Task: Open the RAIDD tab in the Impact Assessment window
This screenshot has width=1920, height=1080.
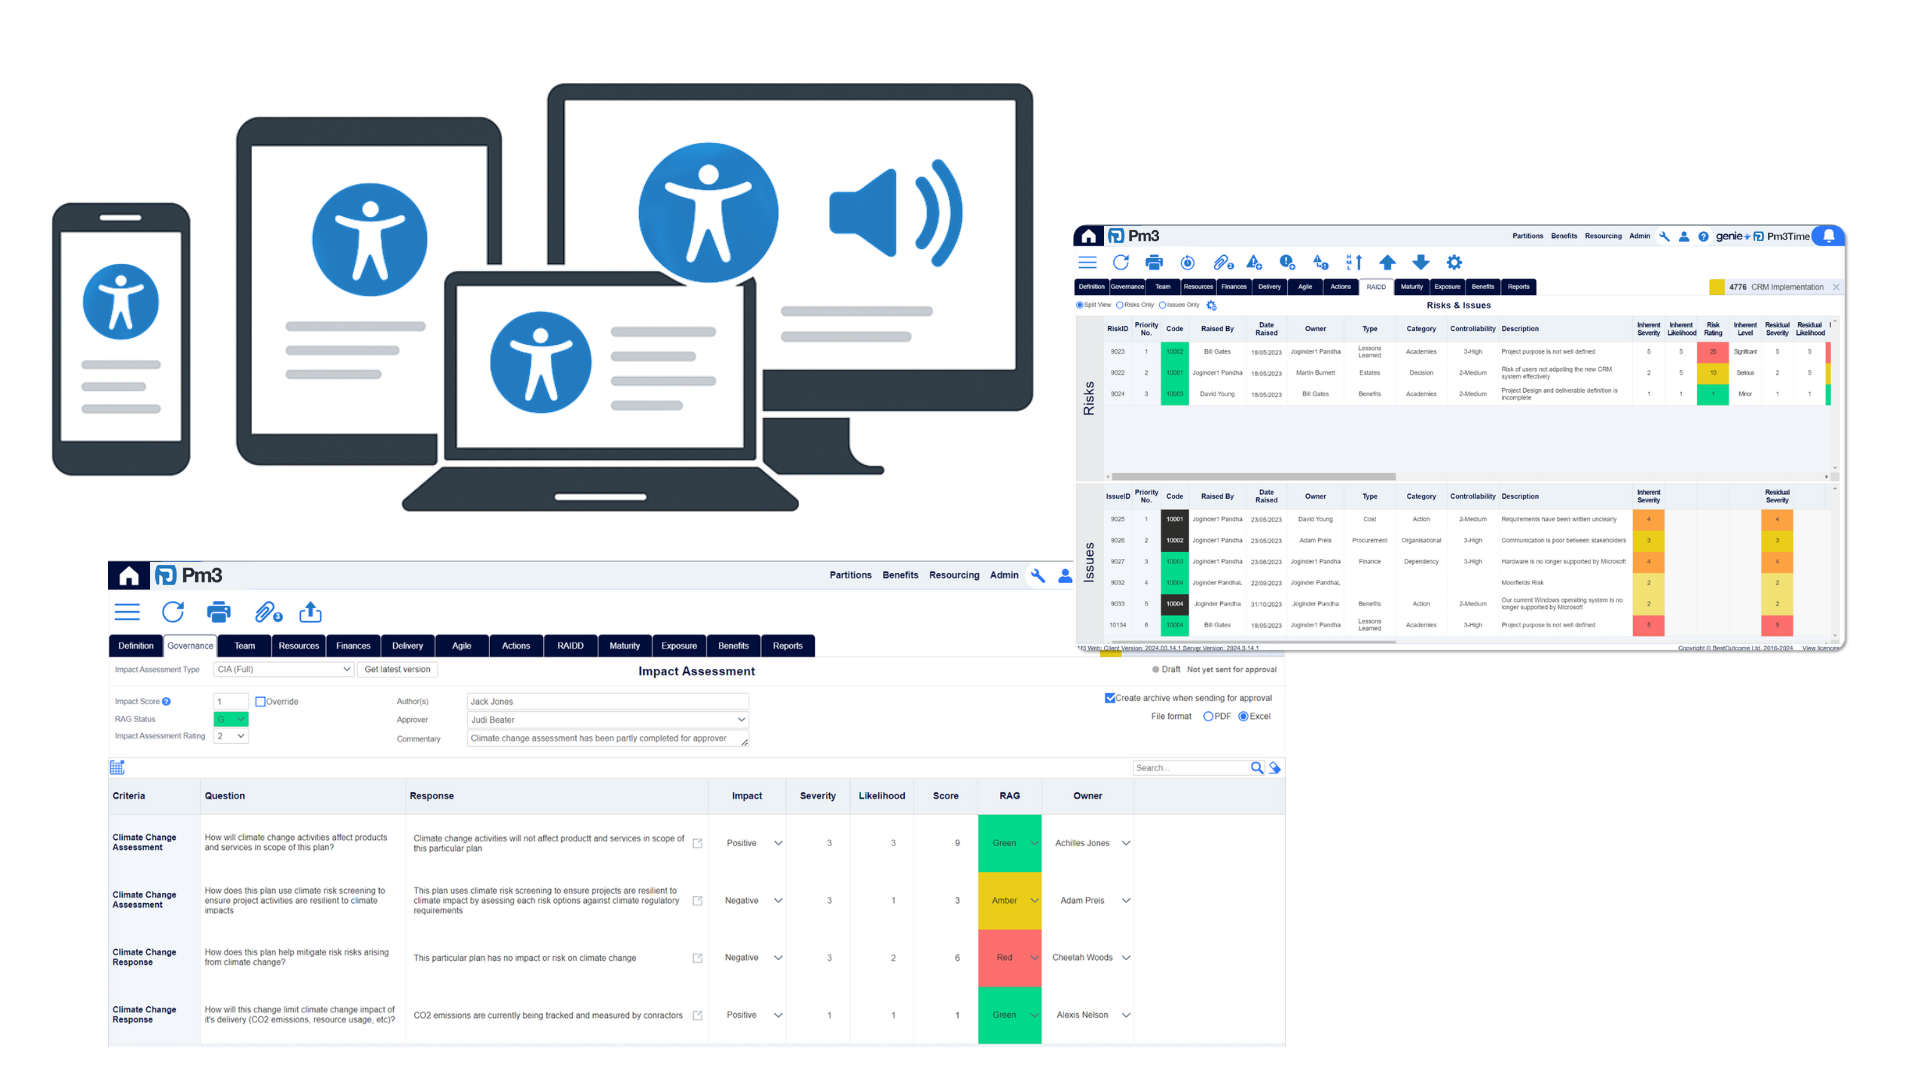Action: (x=570, y=646)
